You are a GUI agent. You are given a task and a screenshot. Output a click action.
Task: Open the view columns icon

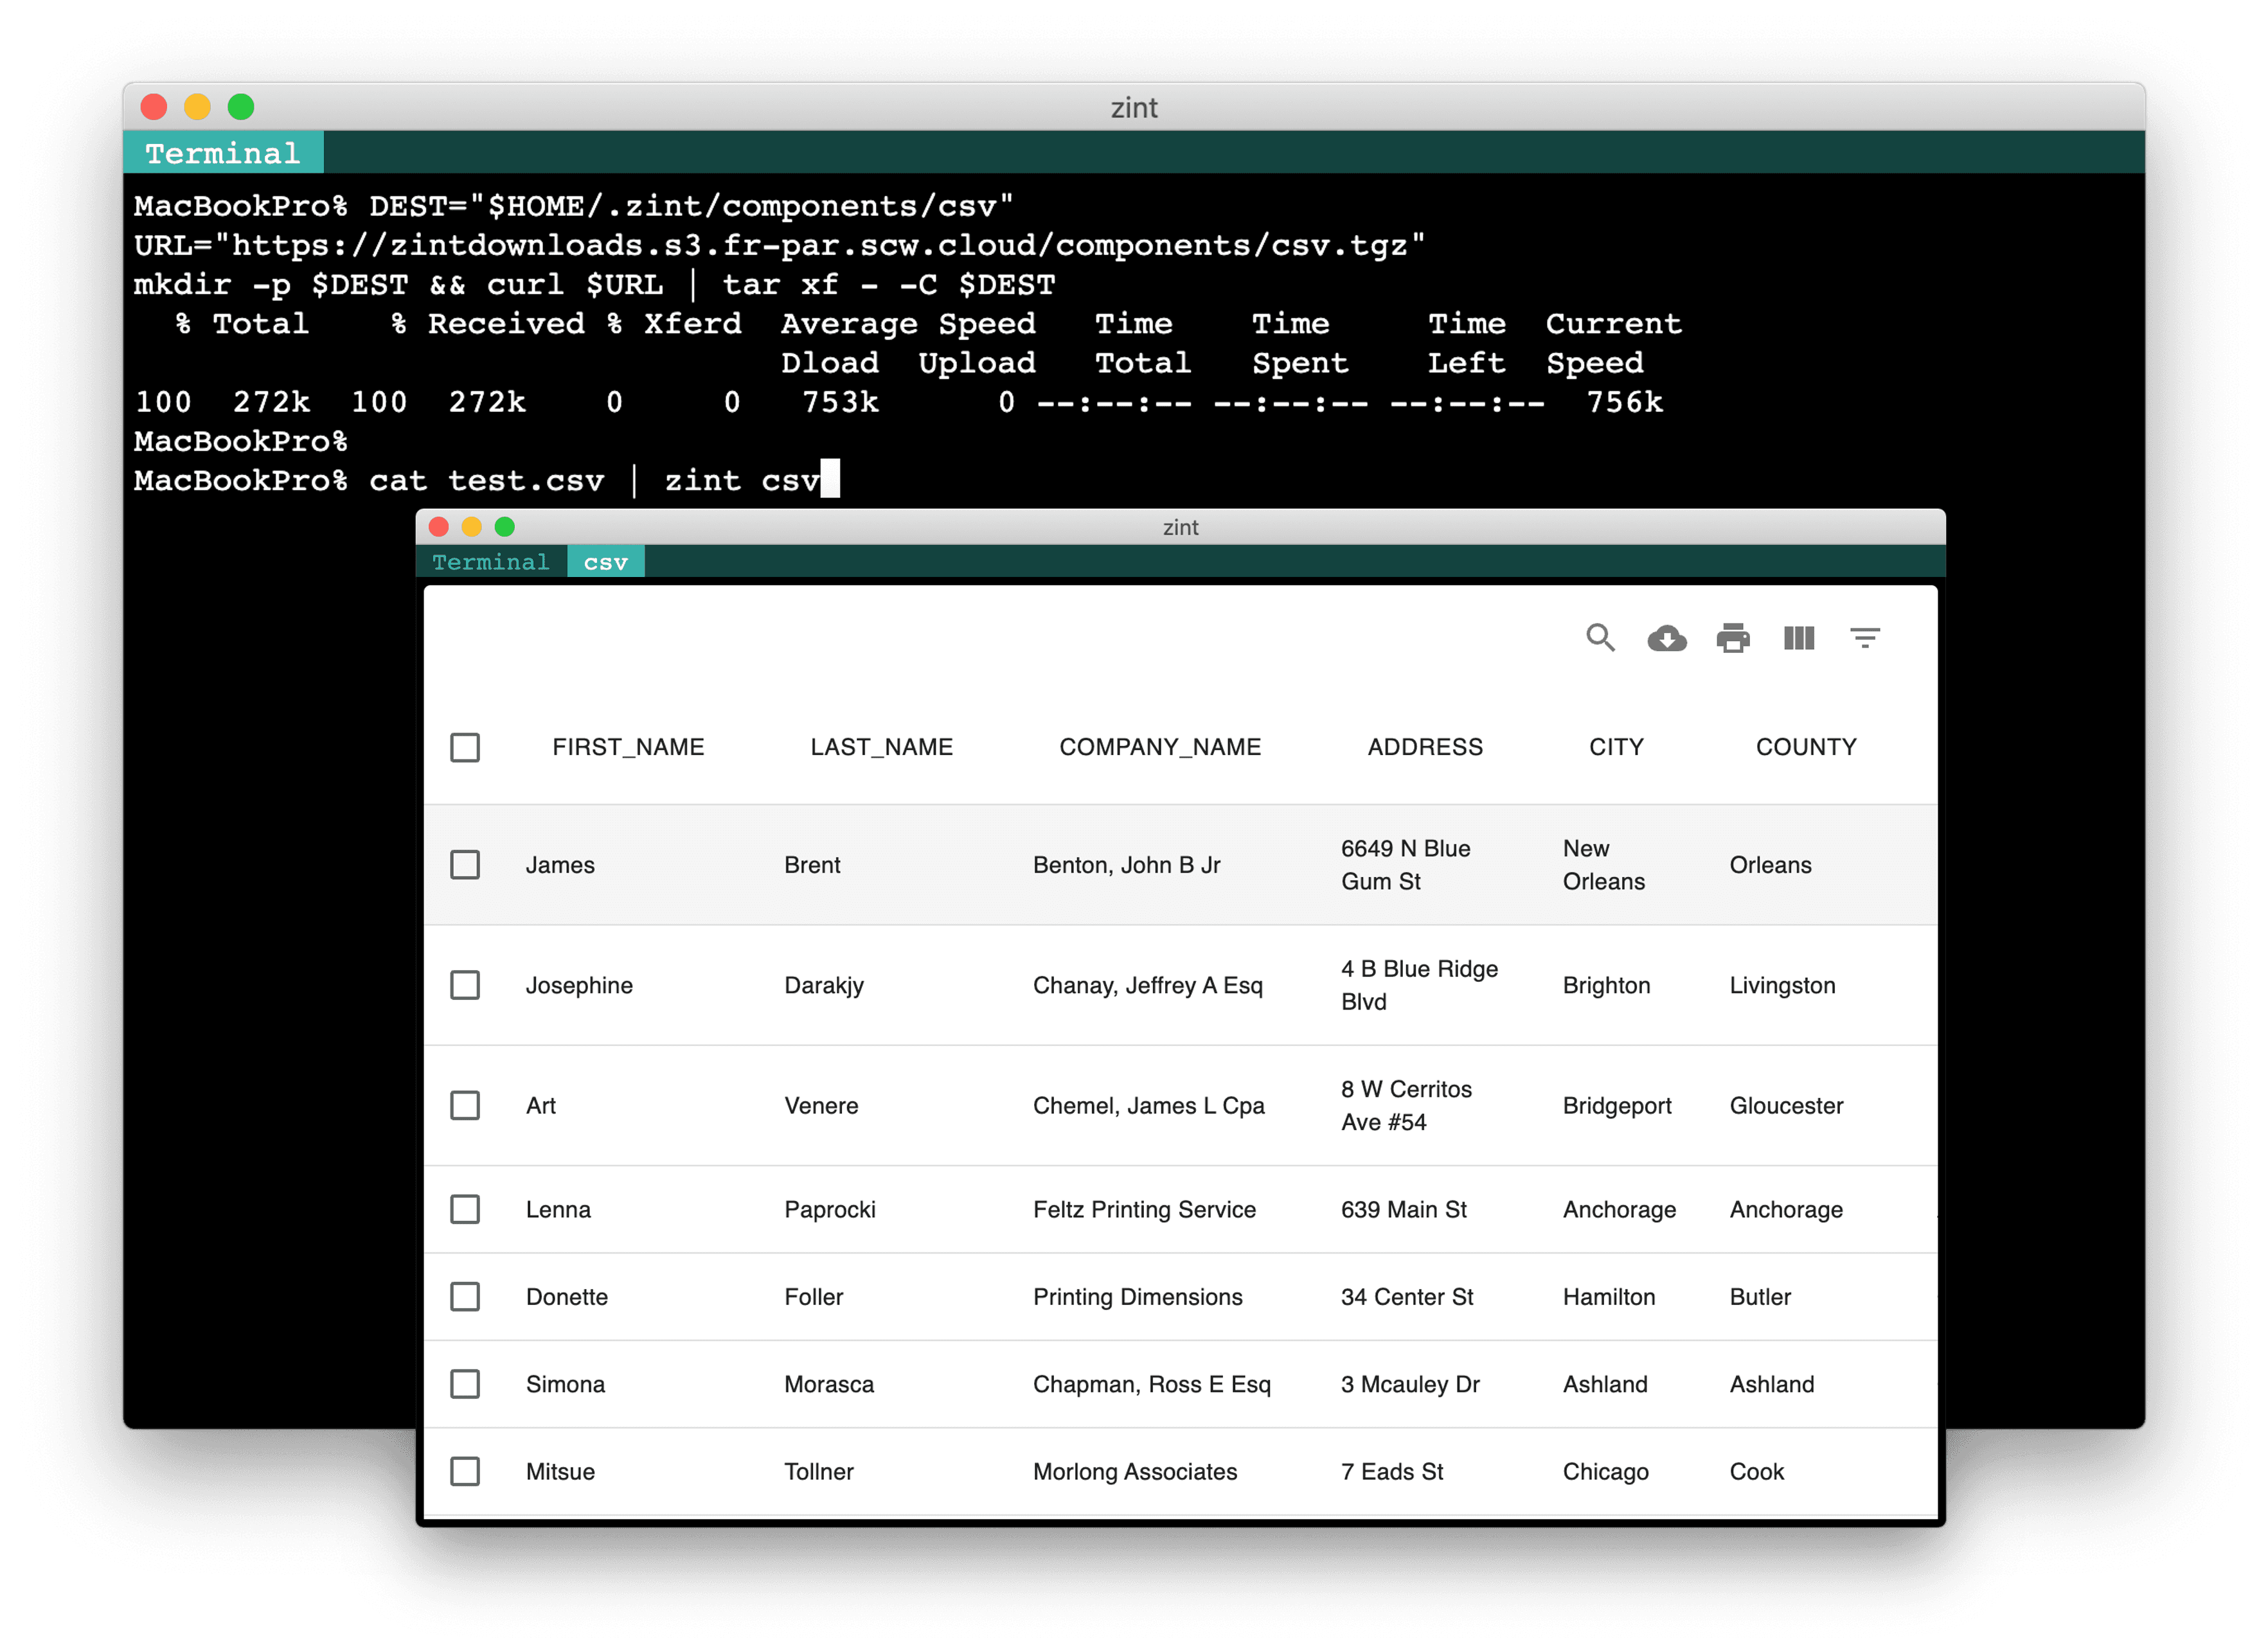tap(1799, 638)
